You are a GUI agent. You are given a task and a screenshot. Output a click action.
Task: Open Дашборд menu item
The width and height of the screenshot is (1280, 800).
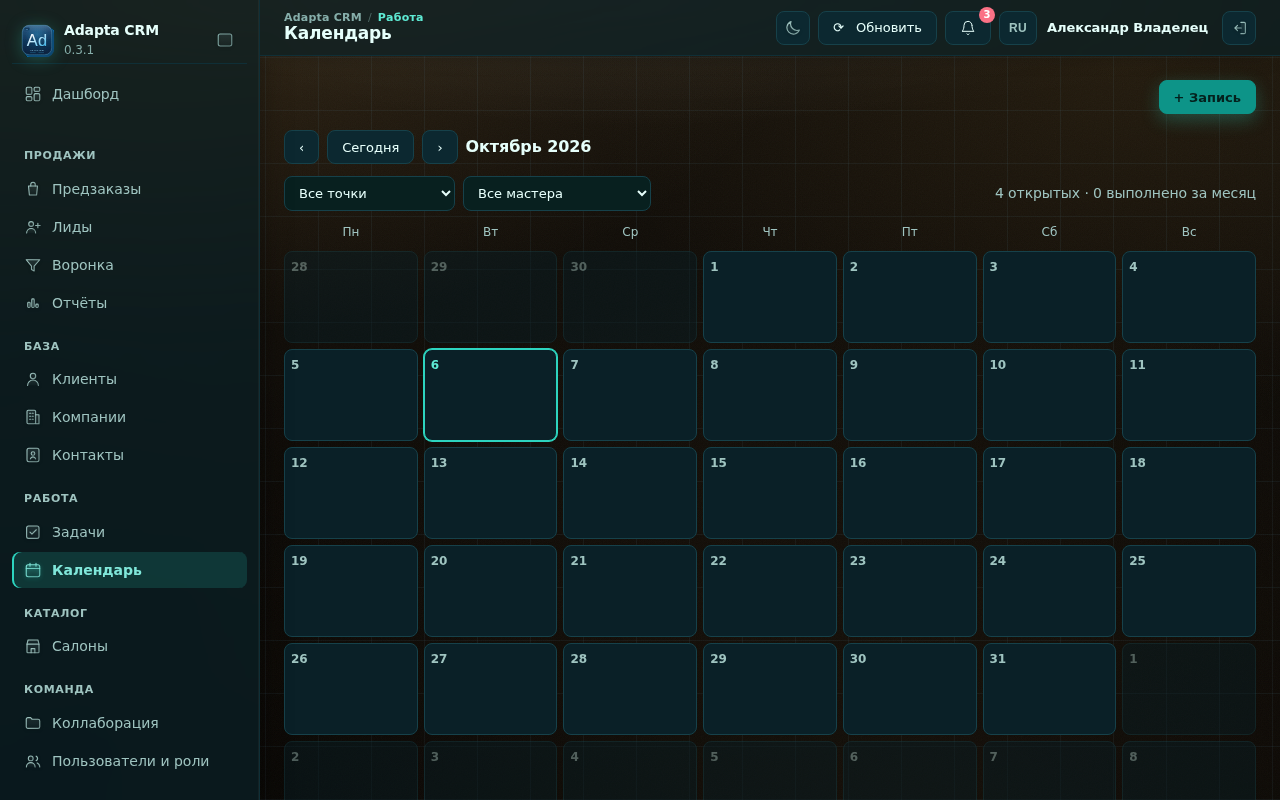130,94
